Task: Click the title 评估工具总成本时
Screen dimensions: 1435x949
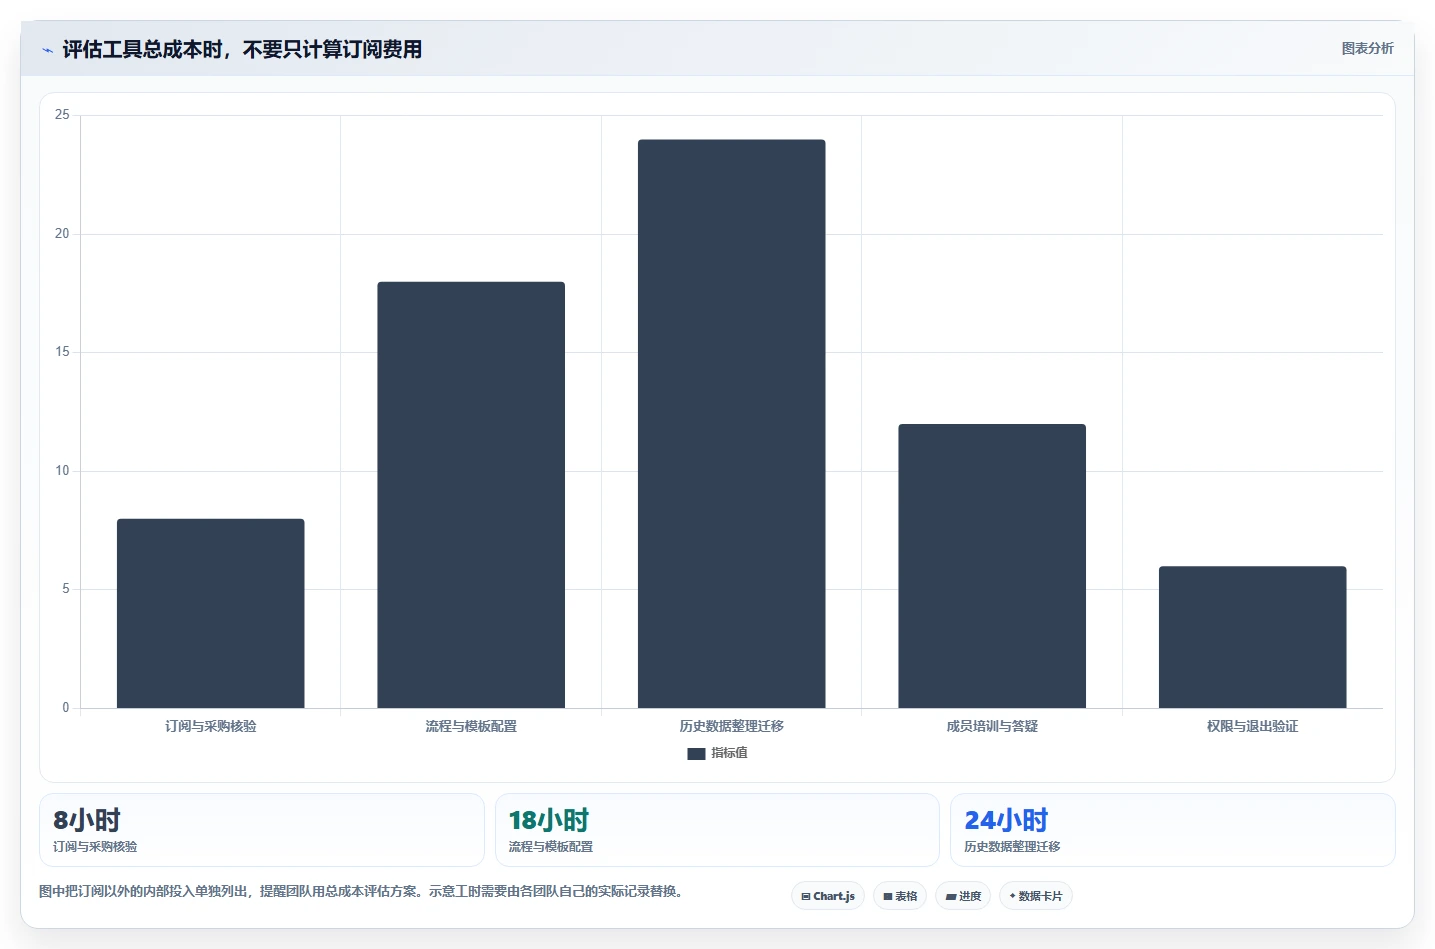Action: pos(241,49)
